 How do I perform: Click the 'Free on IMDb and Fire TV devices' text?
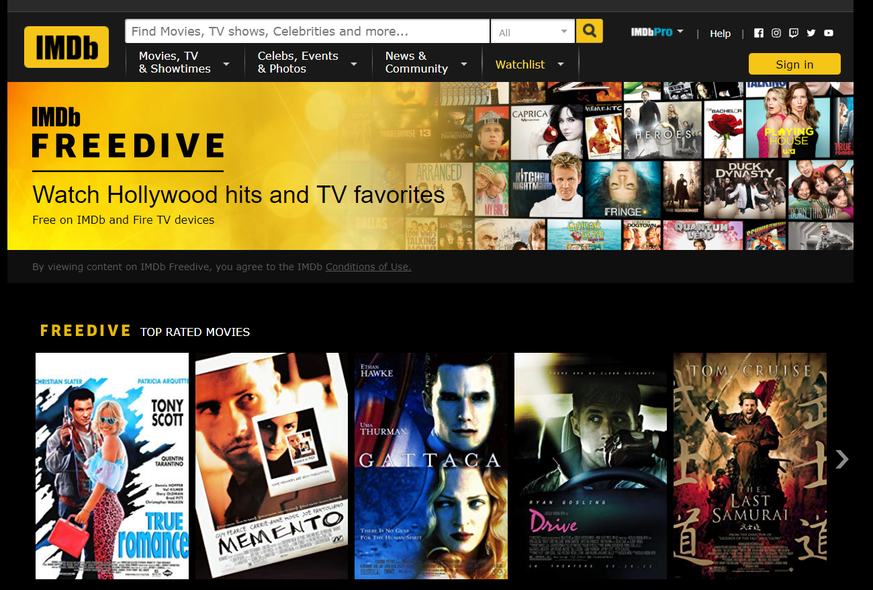tap(123, 220)
